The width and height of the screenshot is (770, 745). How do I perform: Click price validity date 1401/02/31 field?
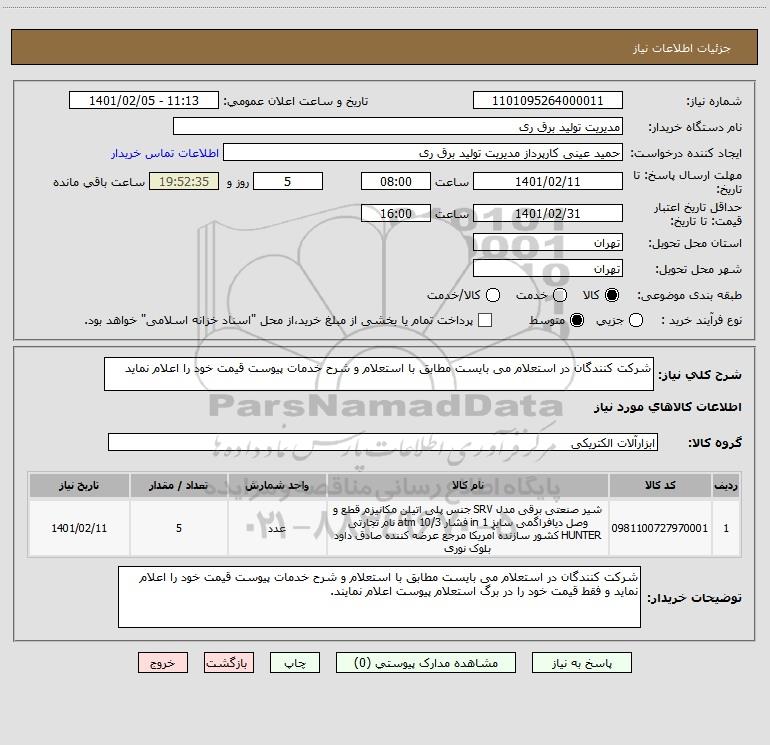tap(548, 213)
